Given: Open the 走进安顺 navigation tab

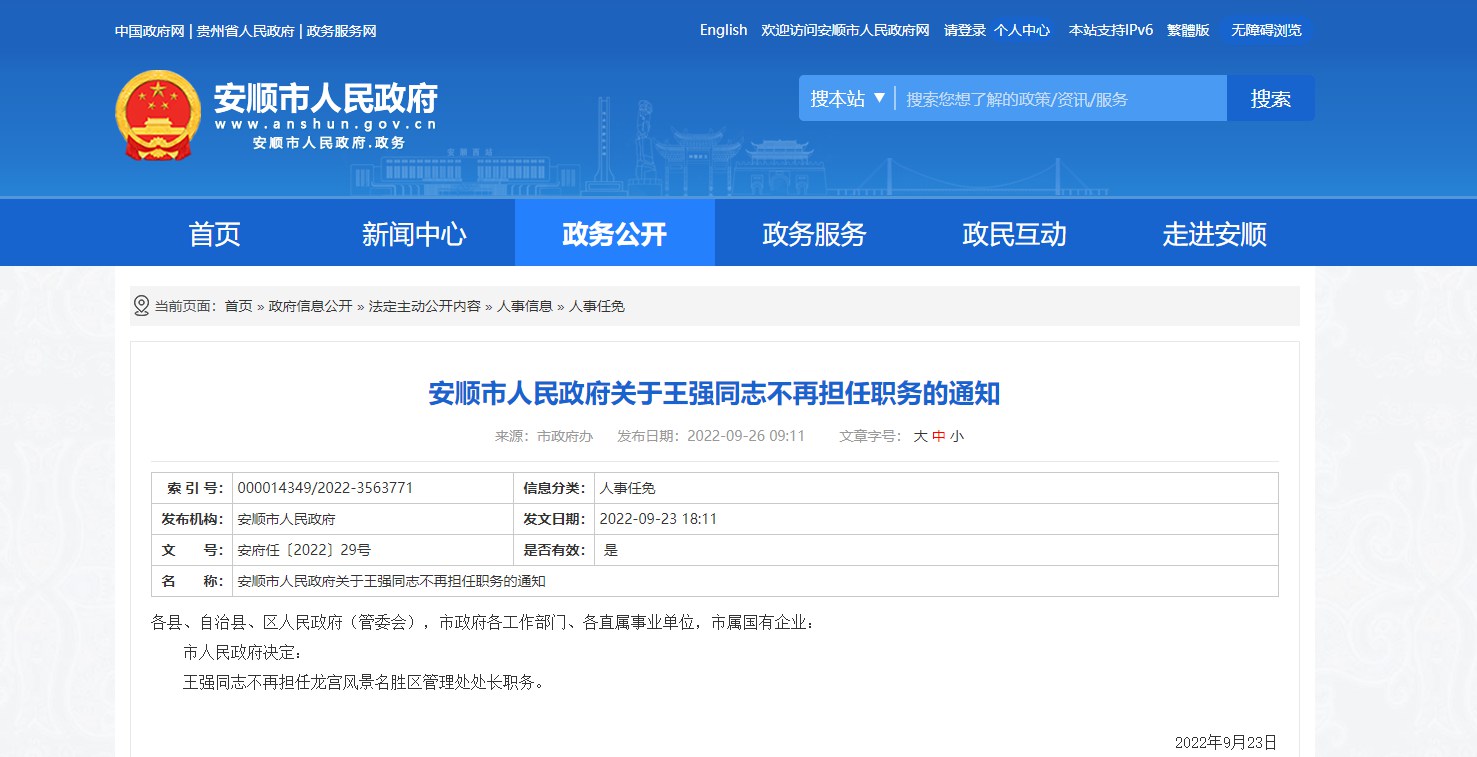Looking at the screenshot, I should point(1214,234).
